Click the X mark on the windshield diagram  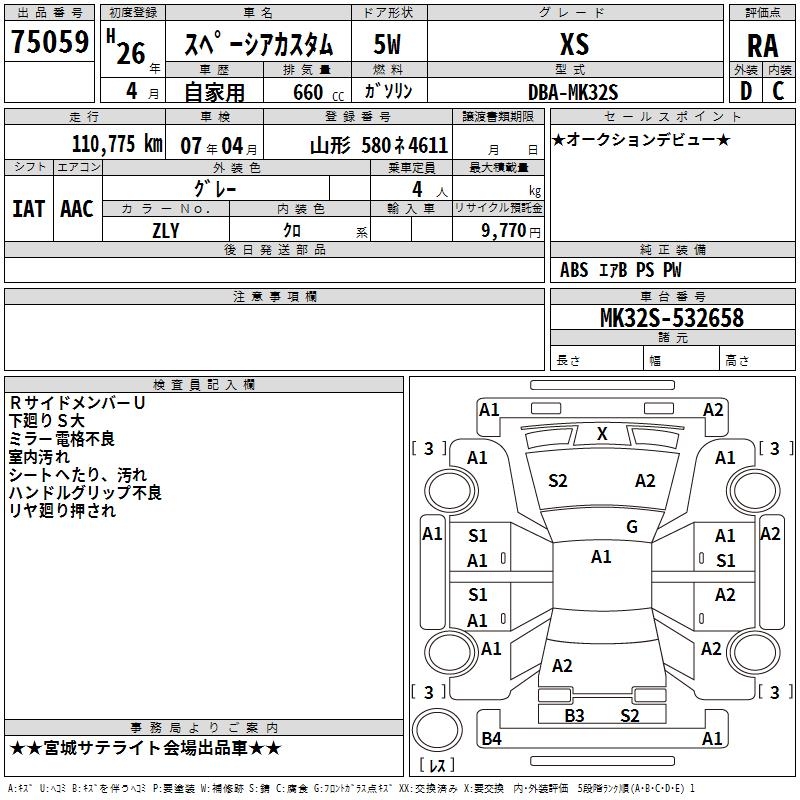click(602, 434)
